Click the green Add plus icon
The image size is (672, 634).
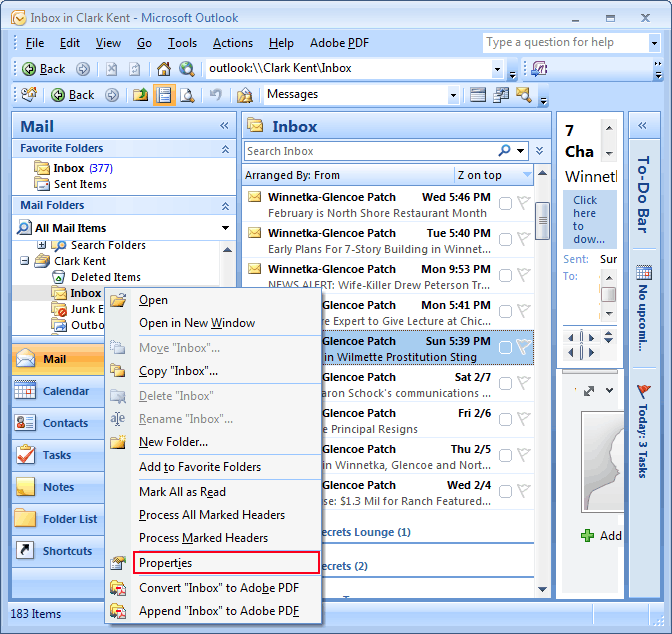tap(587, 535)
